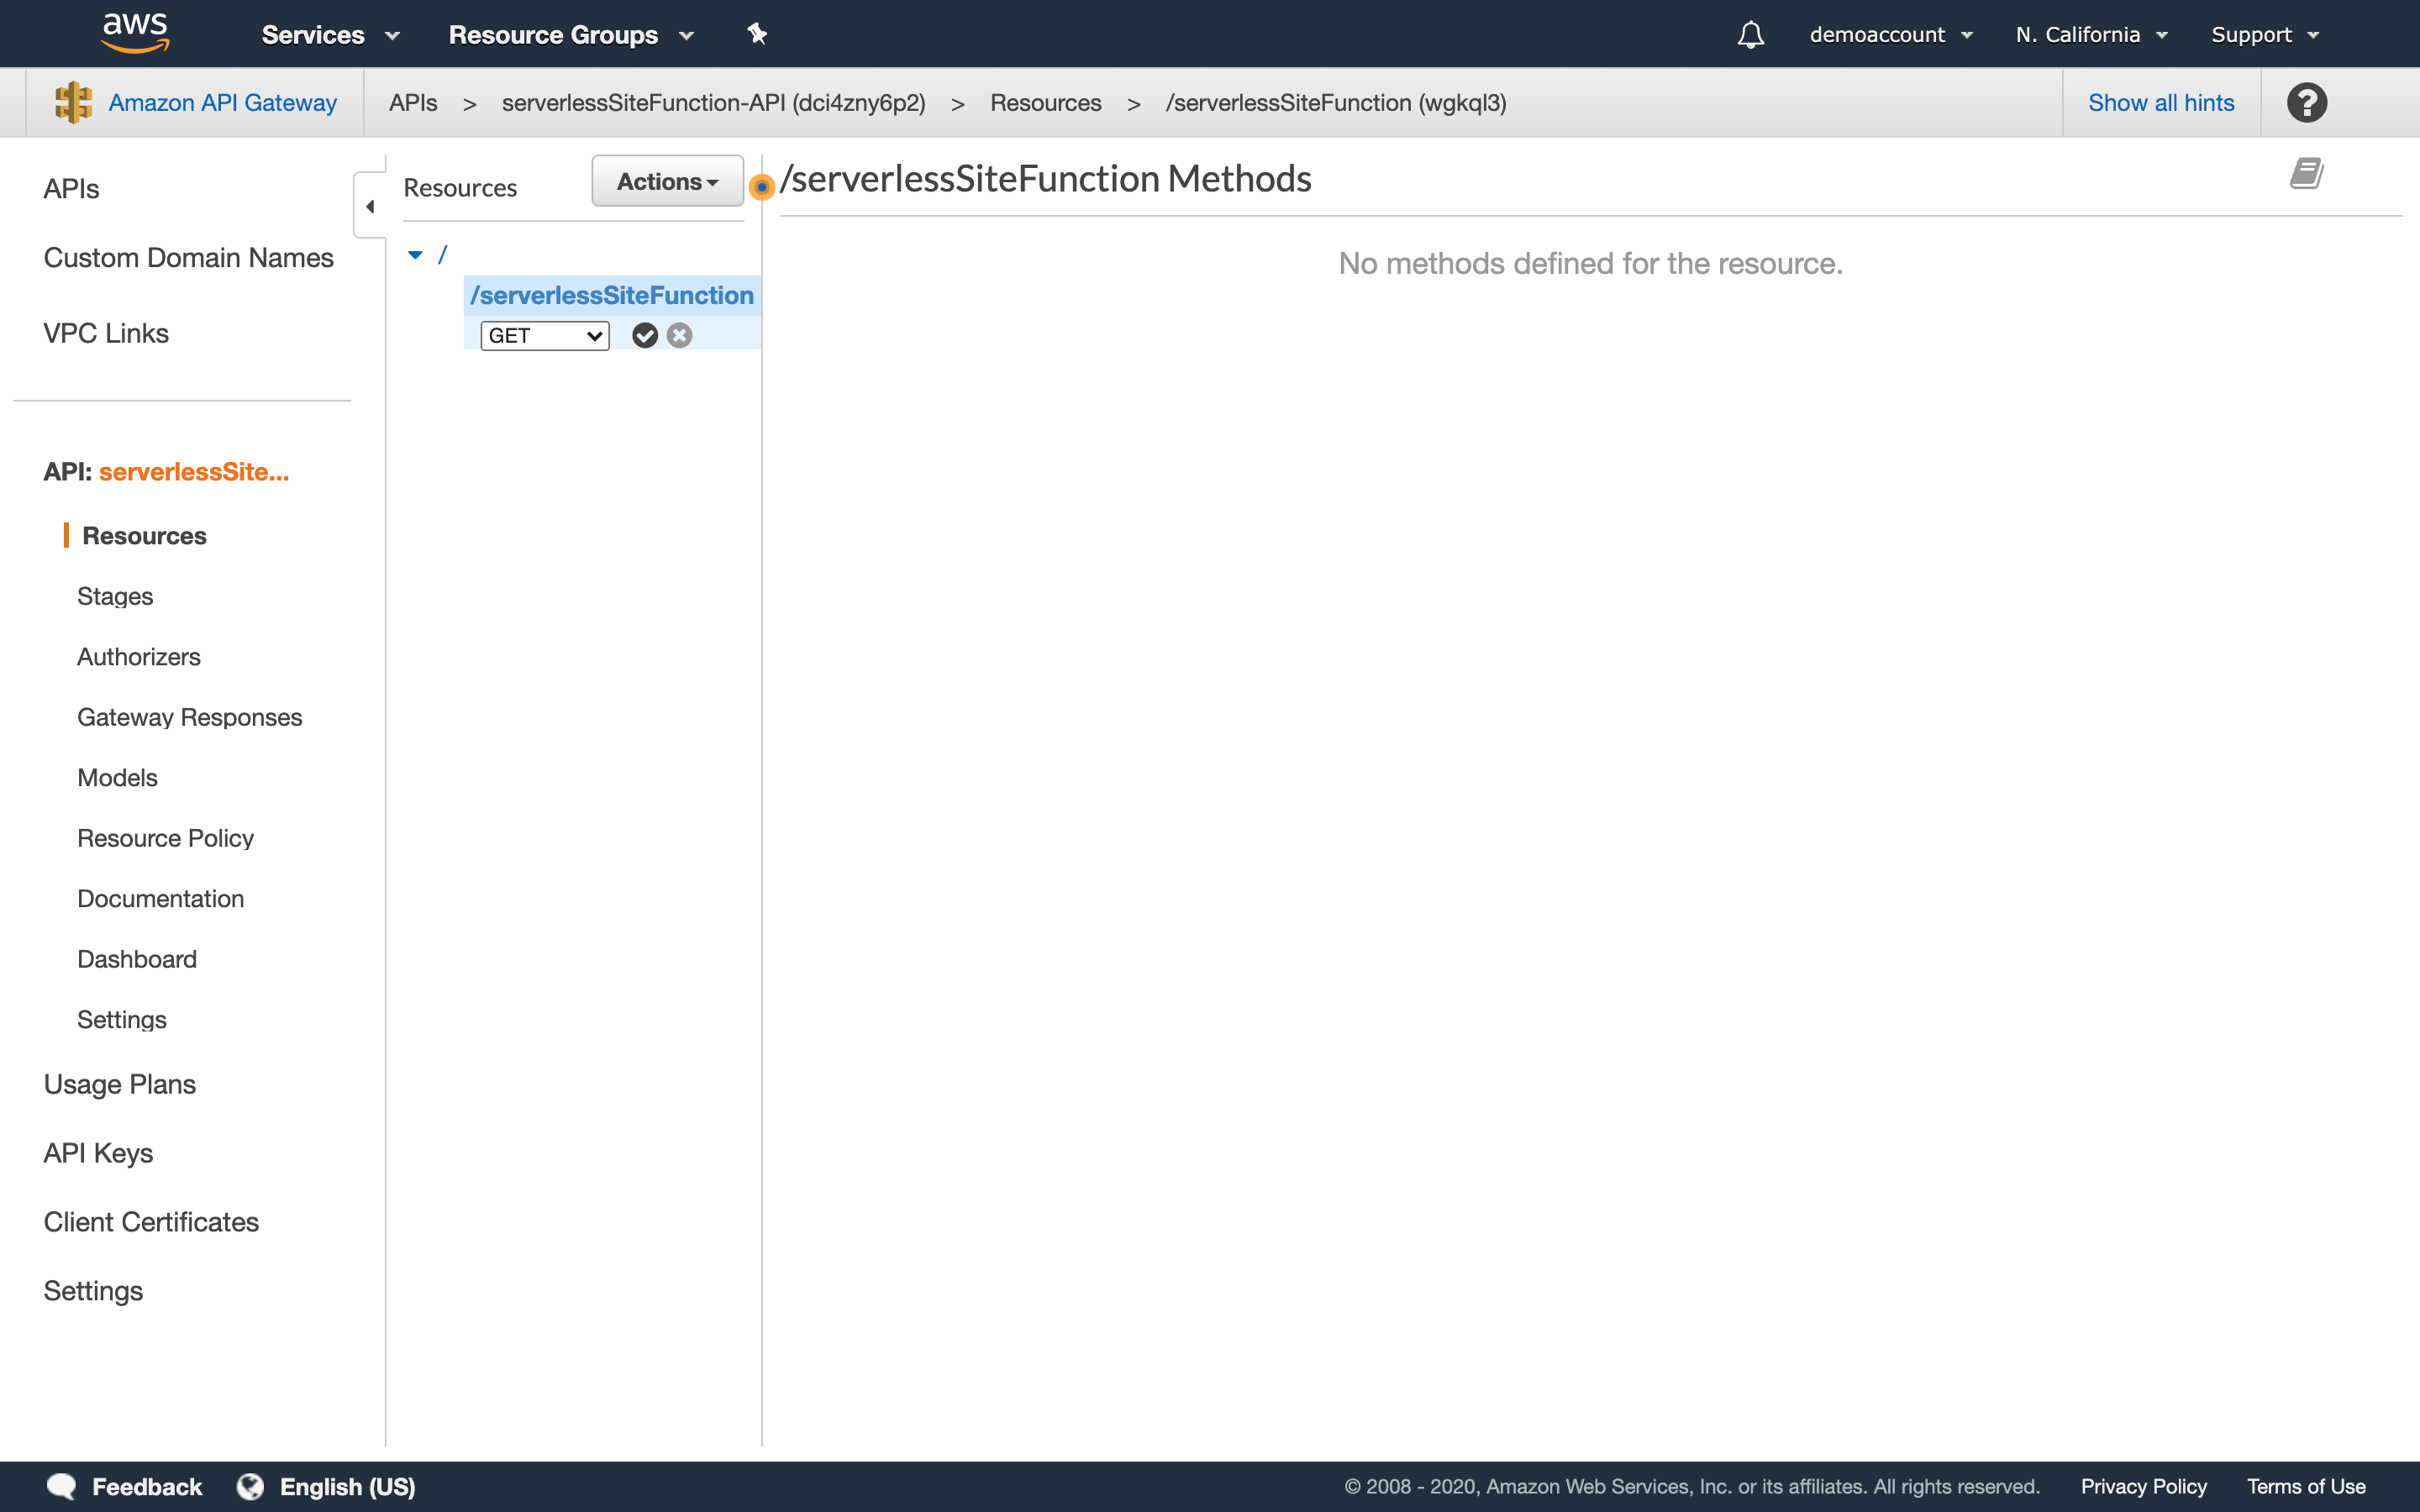Select Resources in API section
This screenshot has height=1512, width=2420.
tap(144, 535)
